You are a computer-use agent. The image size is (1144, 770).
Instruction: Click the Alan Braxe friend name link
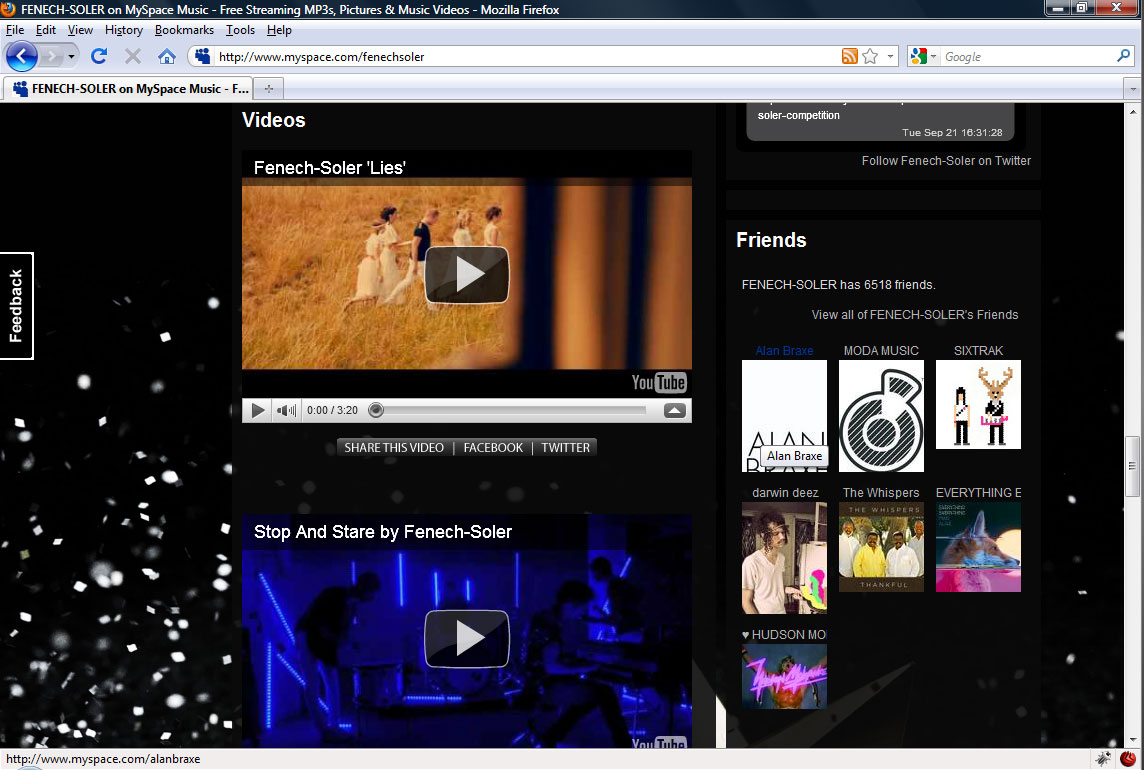[x=784, y=350]
